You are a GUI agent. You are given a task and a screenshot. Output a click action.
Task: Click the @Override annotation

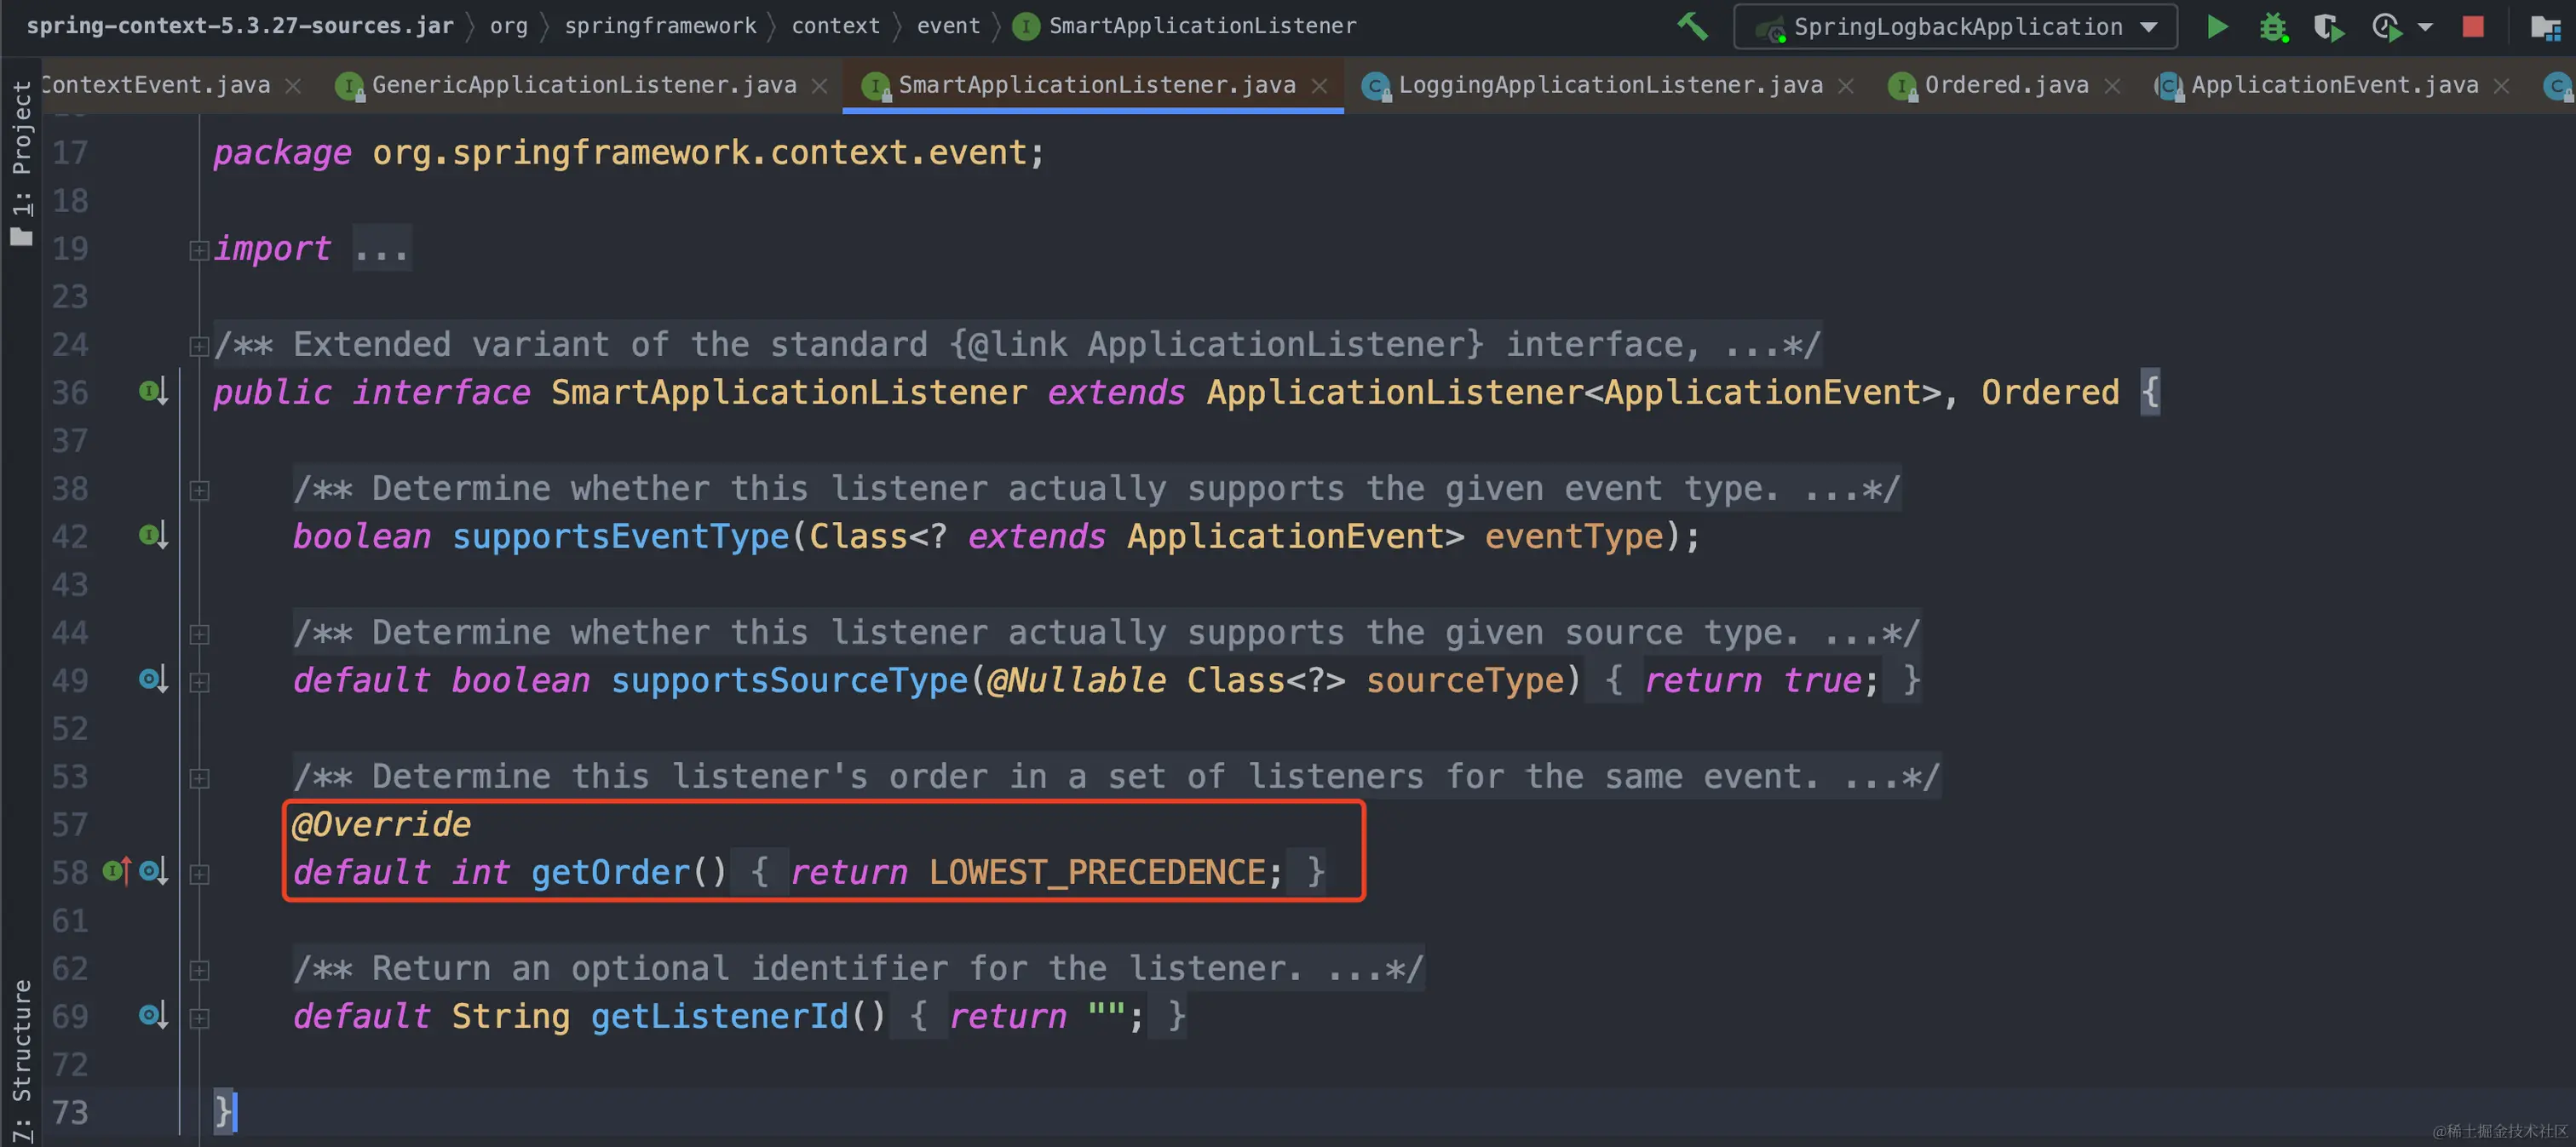(381, 824)
